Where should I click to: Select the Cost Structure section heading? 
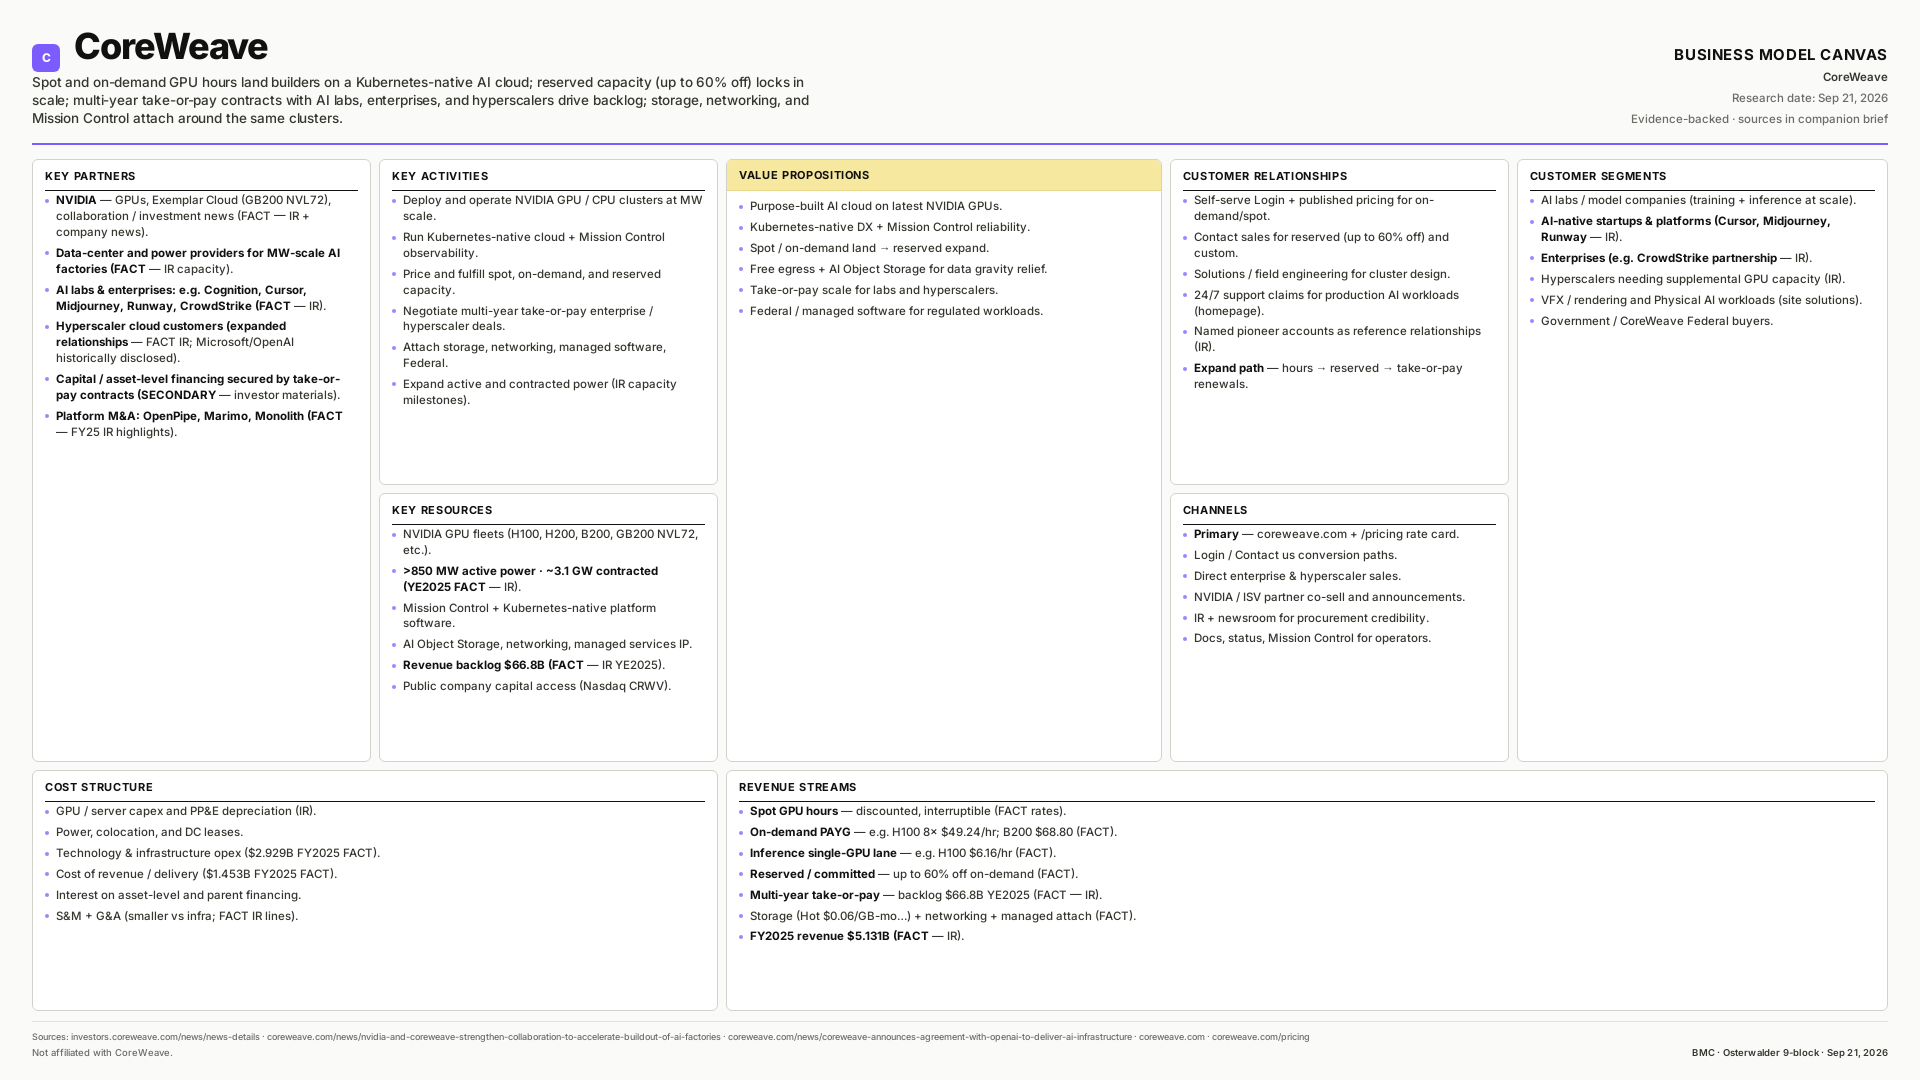[x=99, y=787]
